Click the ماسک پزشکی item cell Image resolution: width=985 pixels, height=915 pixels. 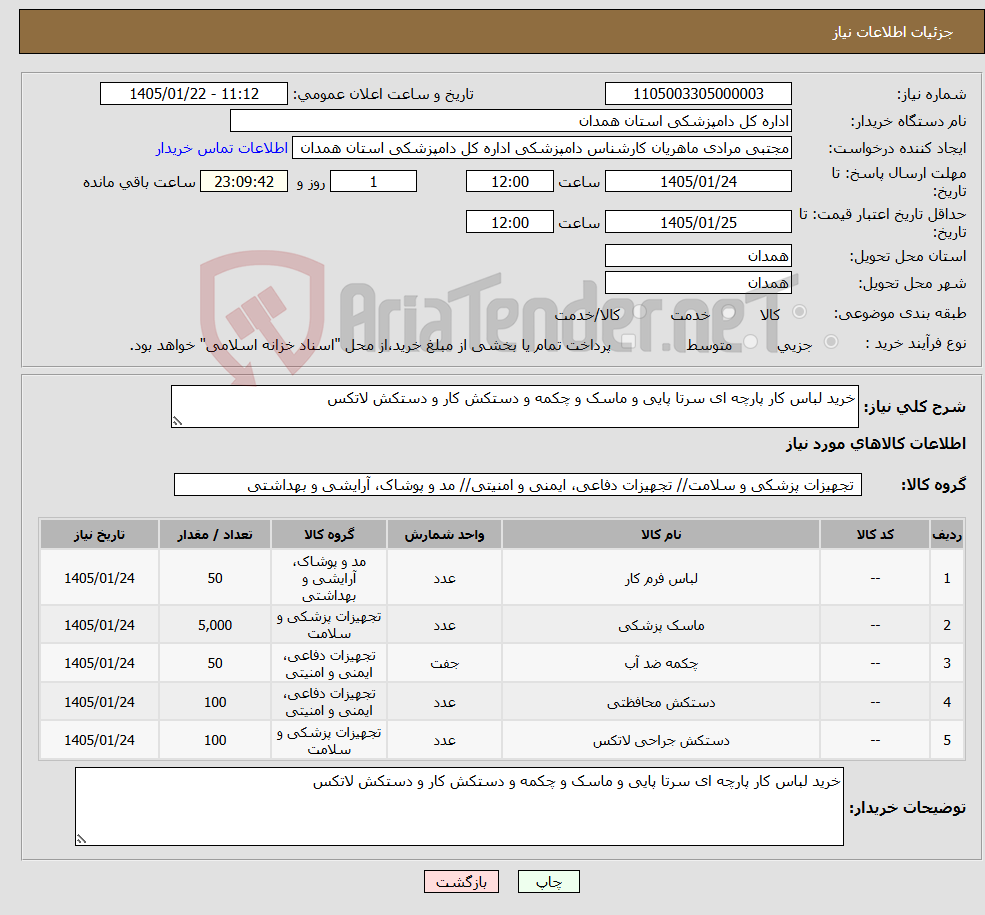point(661,625)
